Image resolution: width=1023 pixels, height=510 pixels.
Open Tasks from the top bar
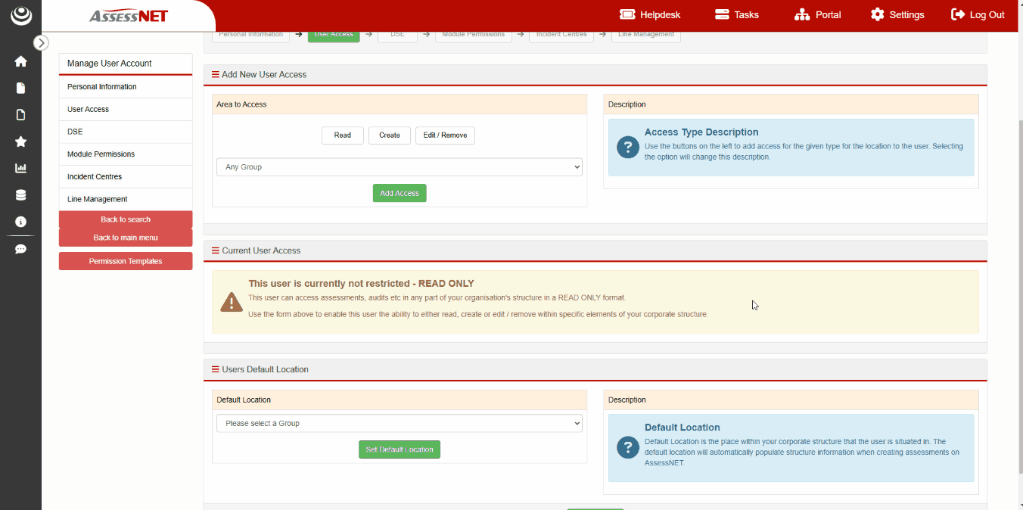737,14
